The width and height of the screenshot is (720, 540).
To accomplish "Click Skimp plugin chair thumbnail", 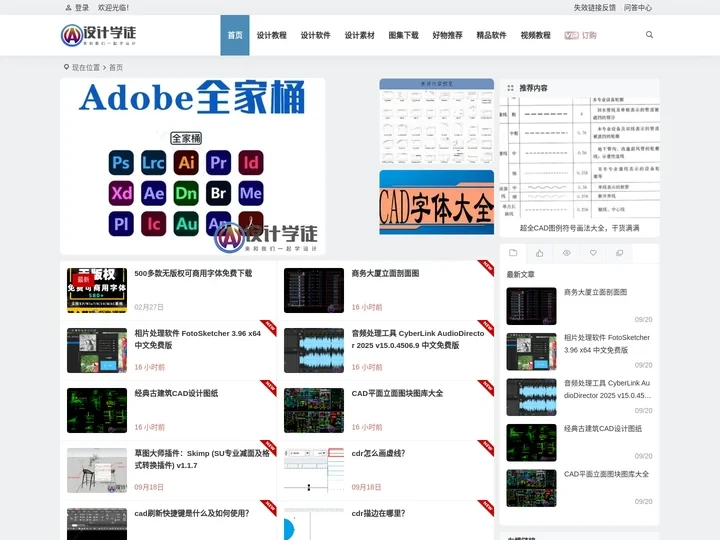I will [97, 471].
